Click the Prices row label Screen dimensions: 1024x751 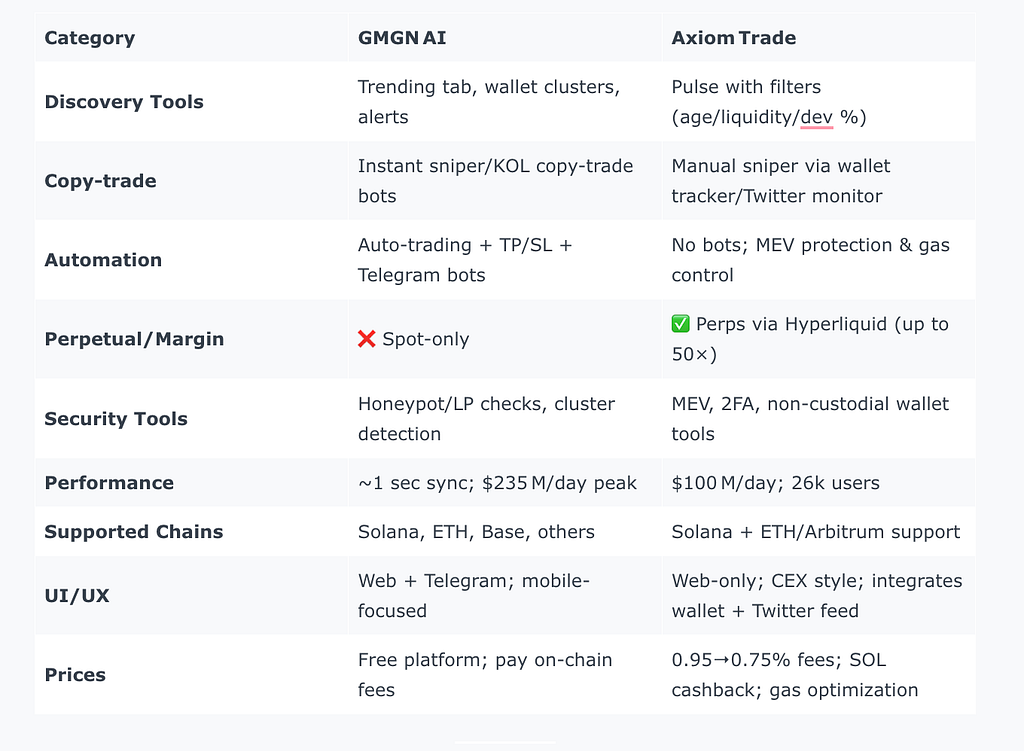coord(75,675)
